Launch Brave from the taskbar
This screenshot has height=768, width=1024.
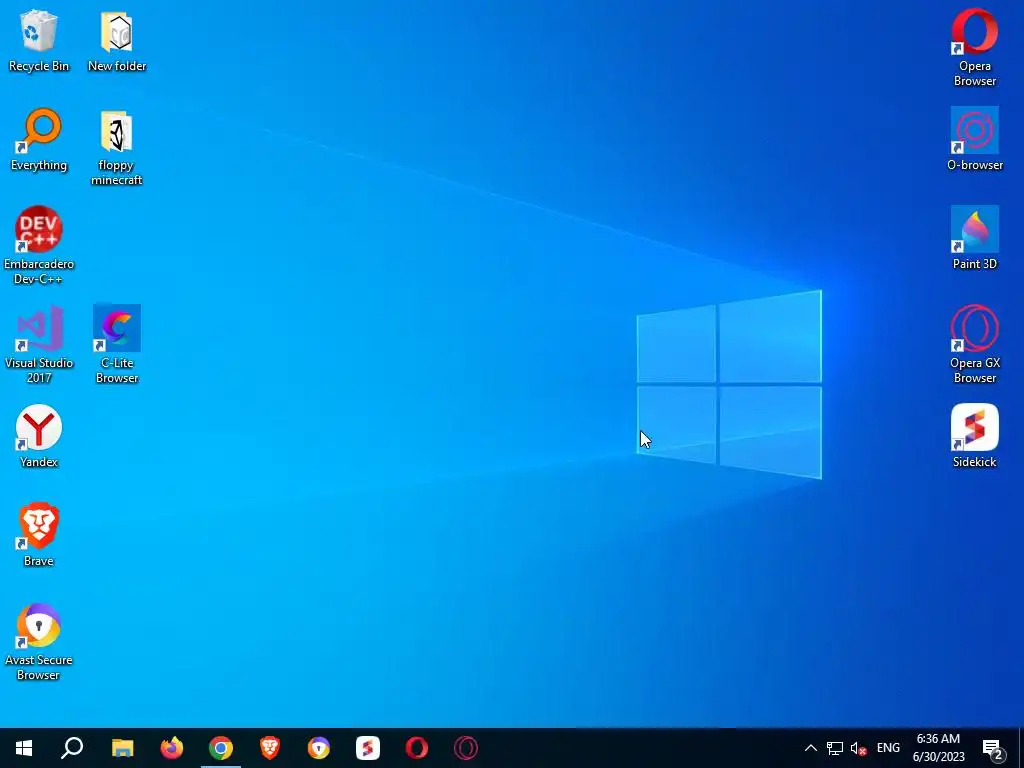tap(270, 748)
